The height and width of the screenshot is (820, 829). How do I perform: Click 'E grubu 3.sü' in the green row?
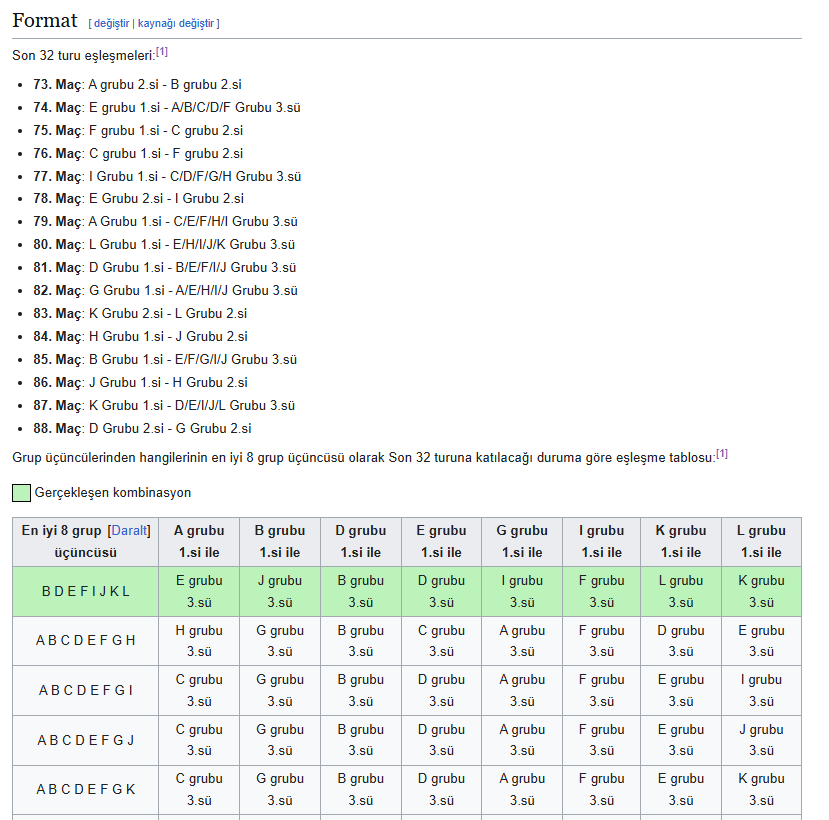click(x=199, y=592)
